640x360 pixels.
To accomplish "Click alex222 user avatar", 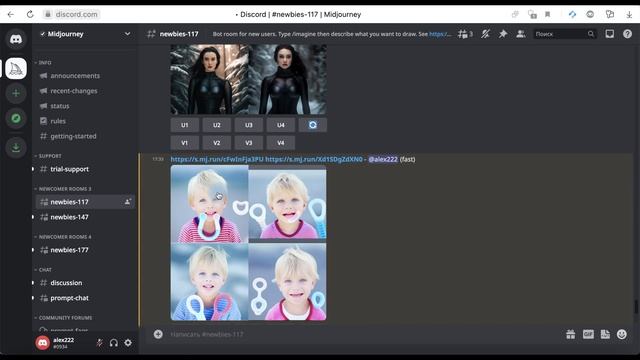I will pyautogui.click(x=42, y=343).
